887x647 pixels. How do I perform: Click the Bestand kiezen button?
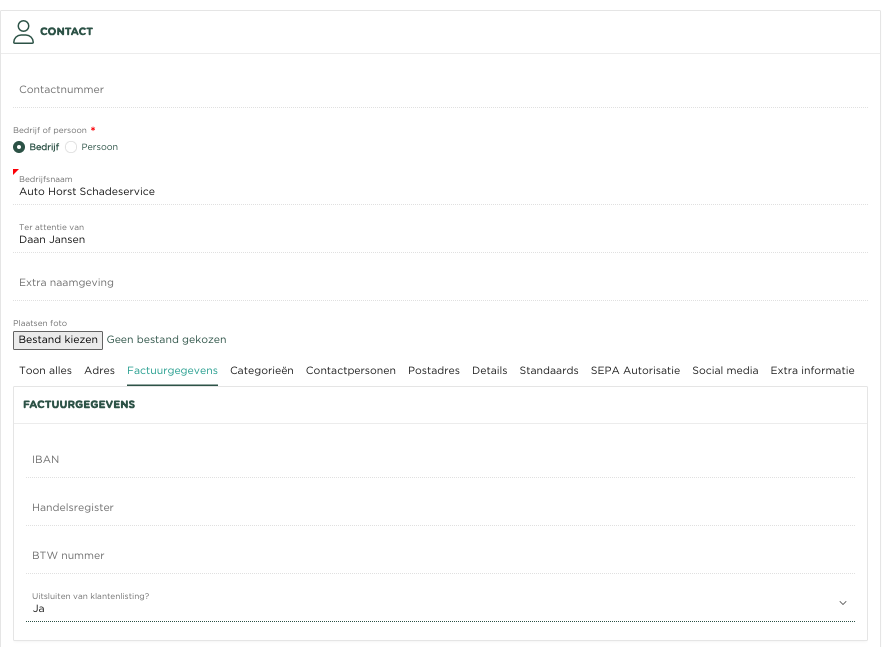(x=58, y=340)
